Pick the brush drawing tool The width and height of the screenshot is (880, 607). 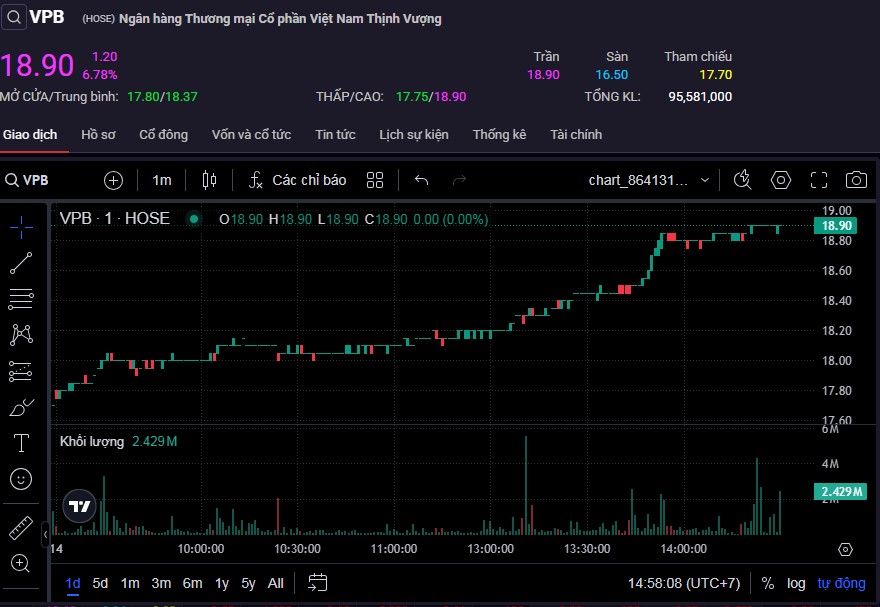point(21,407)
